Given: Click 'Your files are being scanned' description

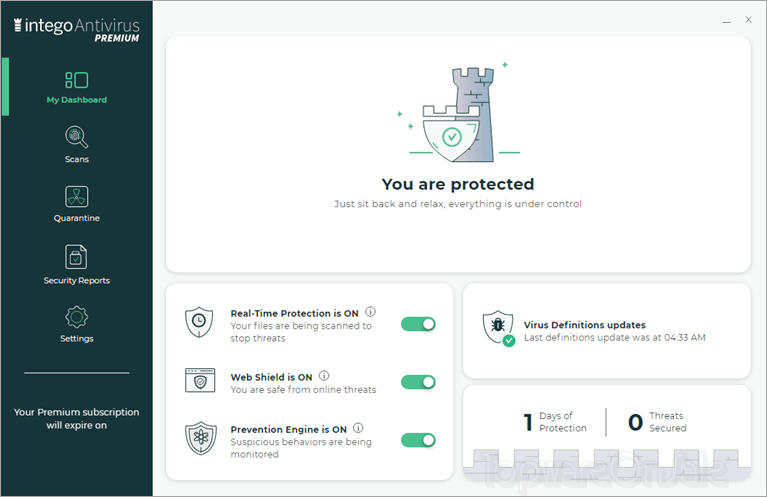Looking at the screenshot, I should pyautogui.click(x=301, y=332).
